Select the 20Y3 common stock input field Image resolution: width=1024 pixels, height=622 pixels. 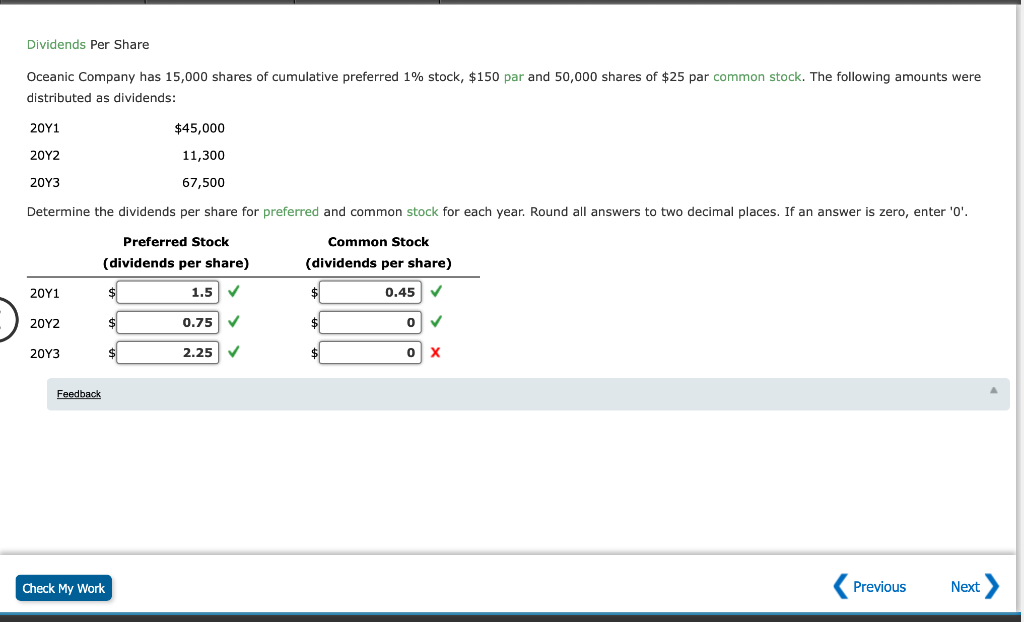coord(370,352)
